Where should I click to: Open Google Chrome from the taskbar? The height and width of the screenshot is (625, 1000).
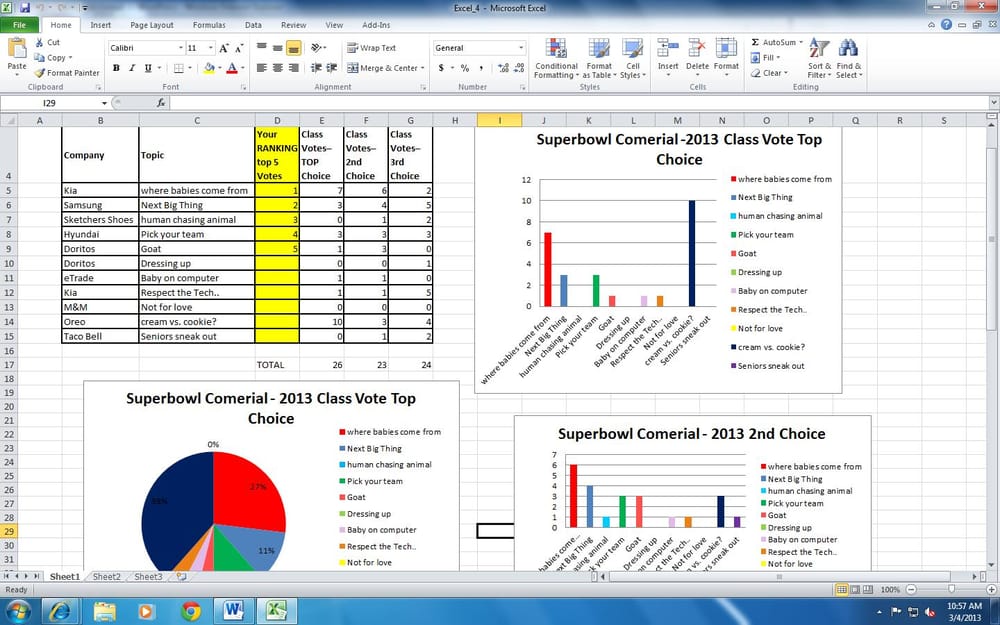pyautogui.click(x=190, y=611)
